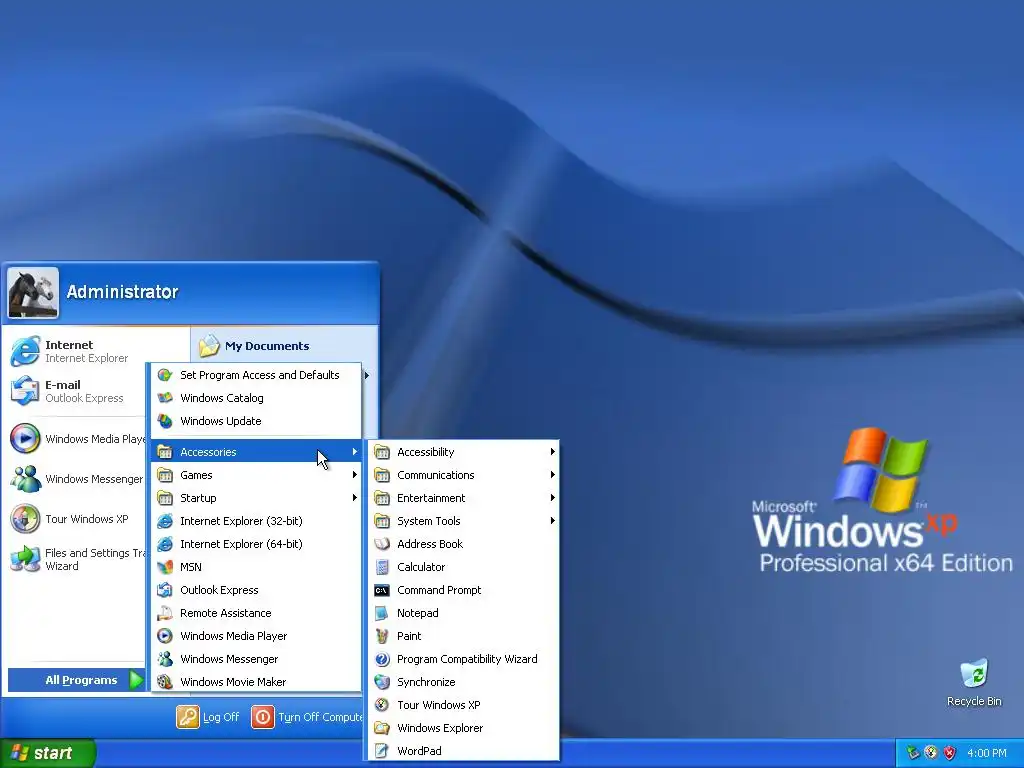
Task: Open WordPad
Action: coord(464,751)
